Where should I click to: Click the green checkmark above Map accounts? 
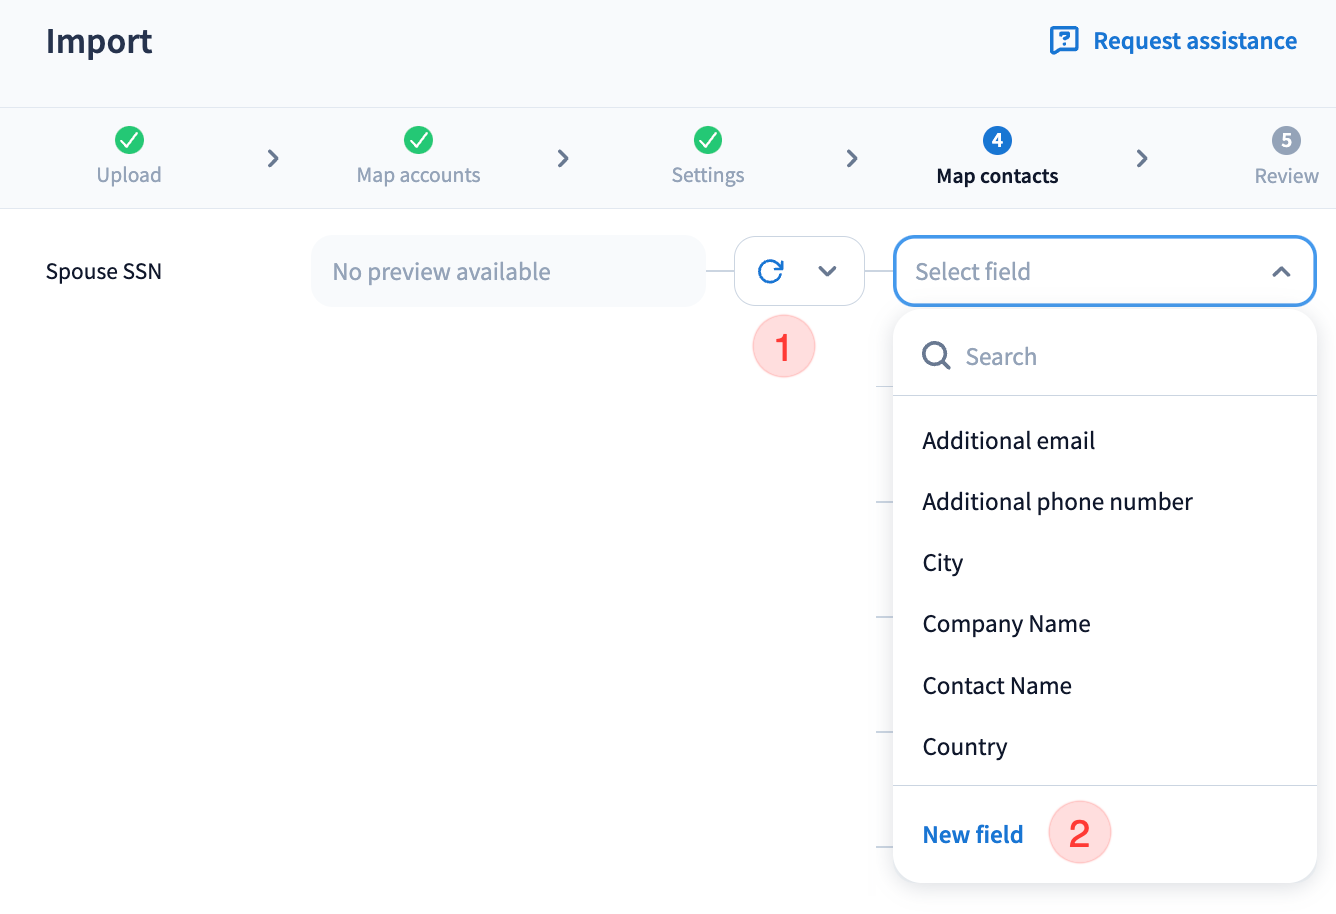coord(418,140)
